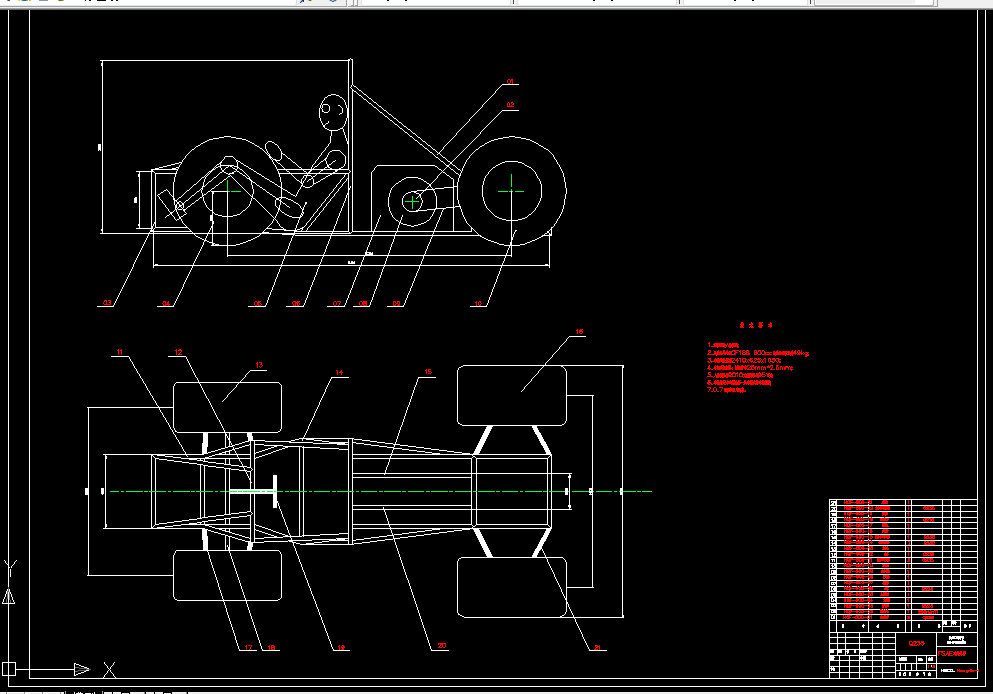Image resolution: width=993 pixels, height=694 pixels.
Task: Select part balloon label 07
Action: 337,304
